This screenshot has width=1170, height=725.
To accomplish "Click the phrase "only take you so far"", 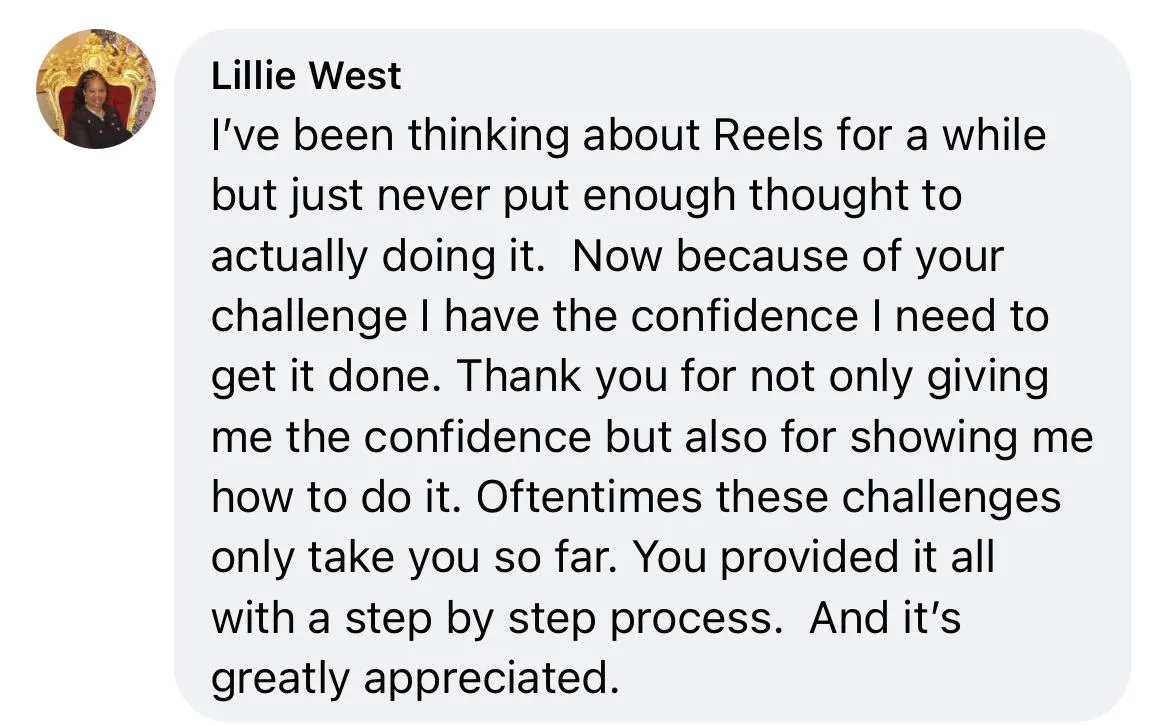I will [412, 557].
